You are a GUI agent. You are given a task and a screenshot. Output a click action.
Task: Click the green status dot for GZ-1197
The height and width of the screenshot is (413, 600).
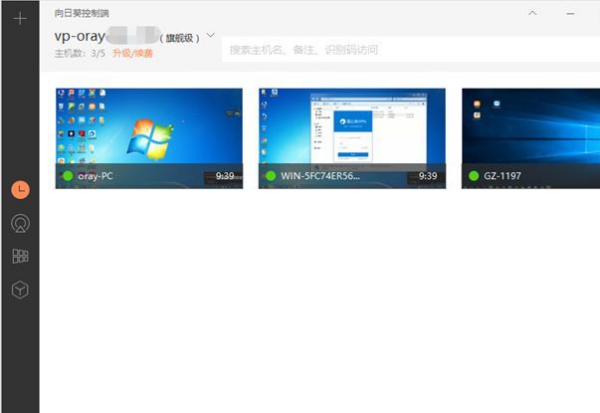[473, 176]
